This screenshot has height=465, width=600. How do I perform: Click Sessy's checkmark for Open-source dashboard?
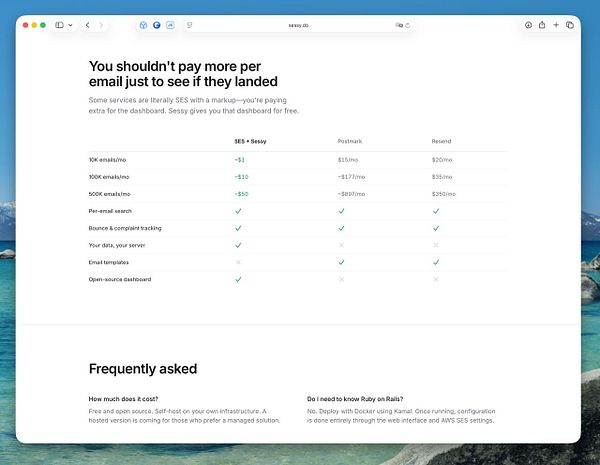(x=238, y=279)
